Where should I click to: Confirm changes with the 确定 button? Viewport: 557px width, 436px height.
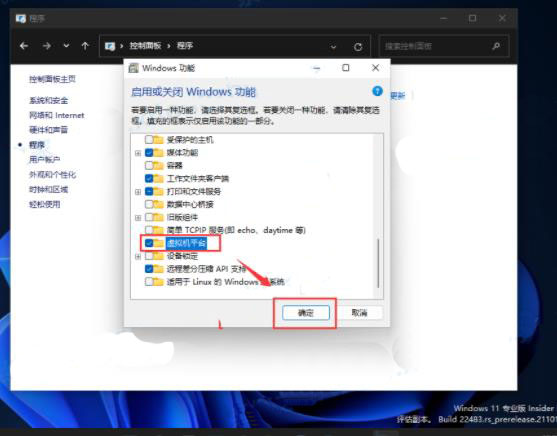tap(306, 313)
